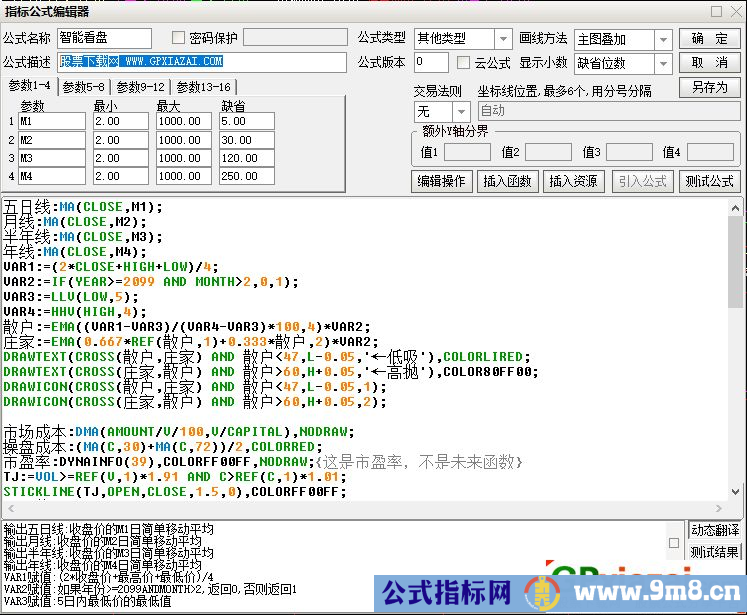Click the 确定 button
747x615 pixels.
tap(709, 39)
